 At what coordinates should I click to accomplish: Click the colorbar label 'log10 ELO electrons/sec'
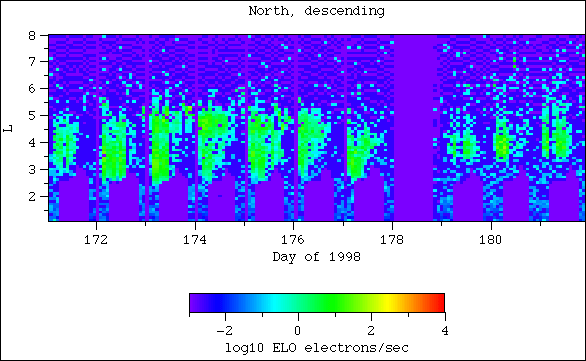(317, 348)
